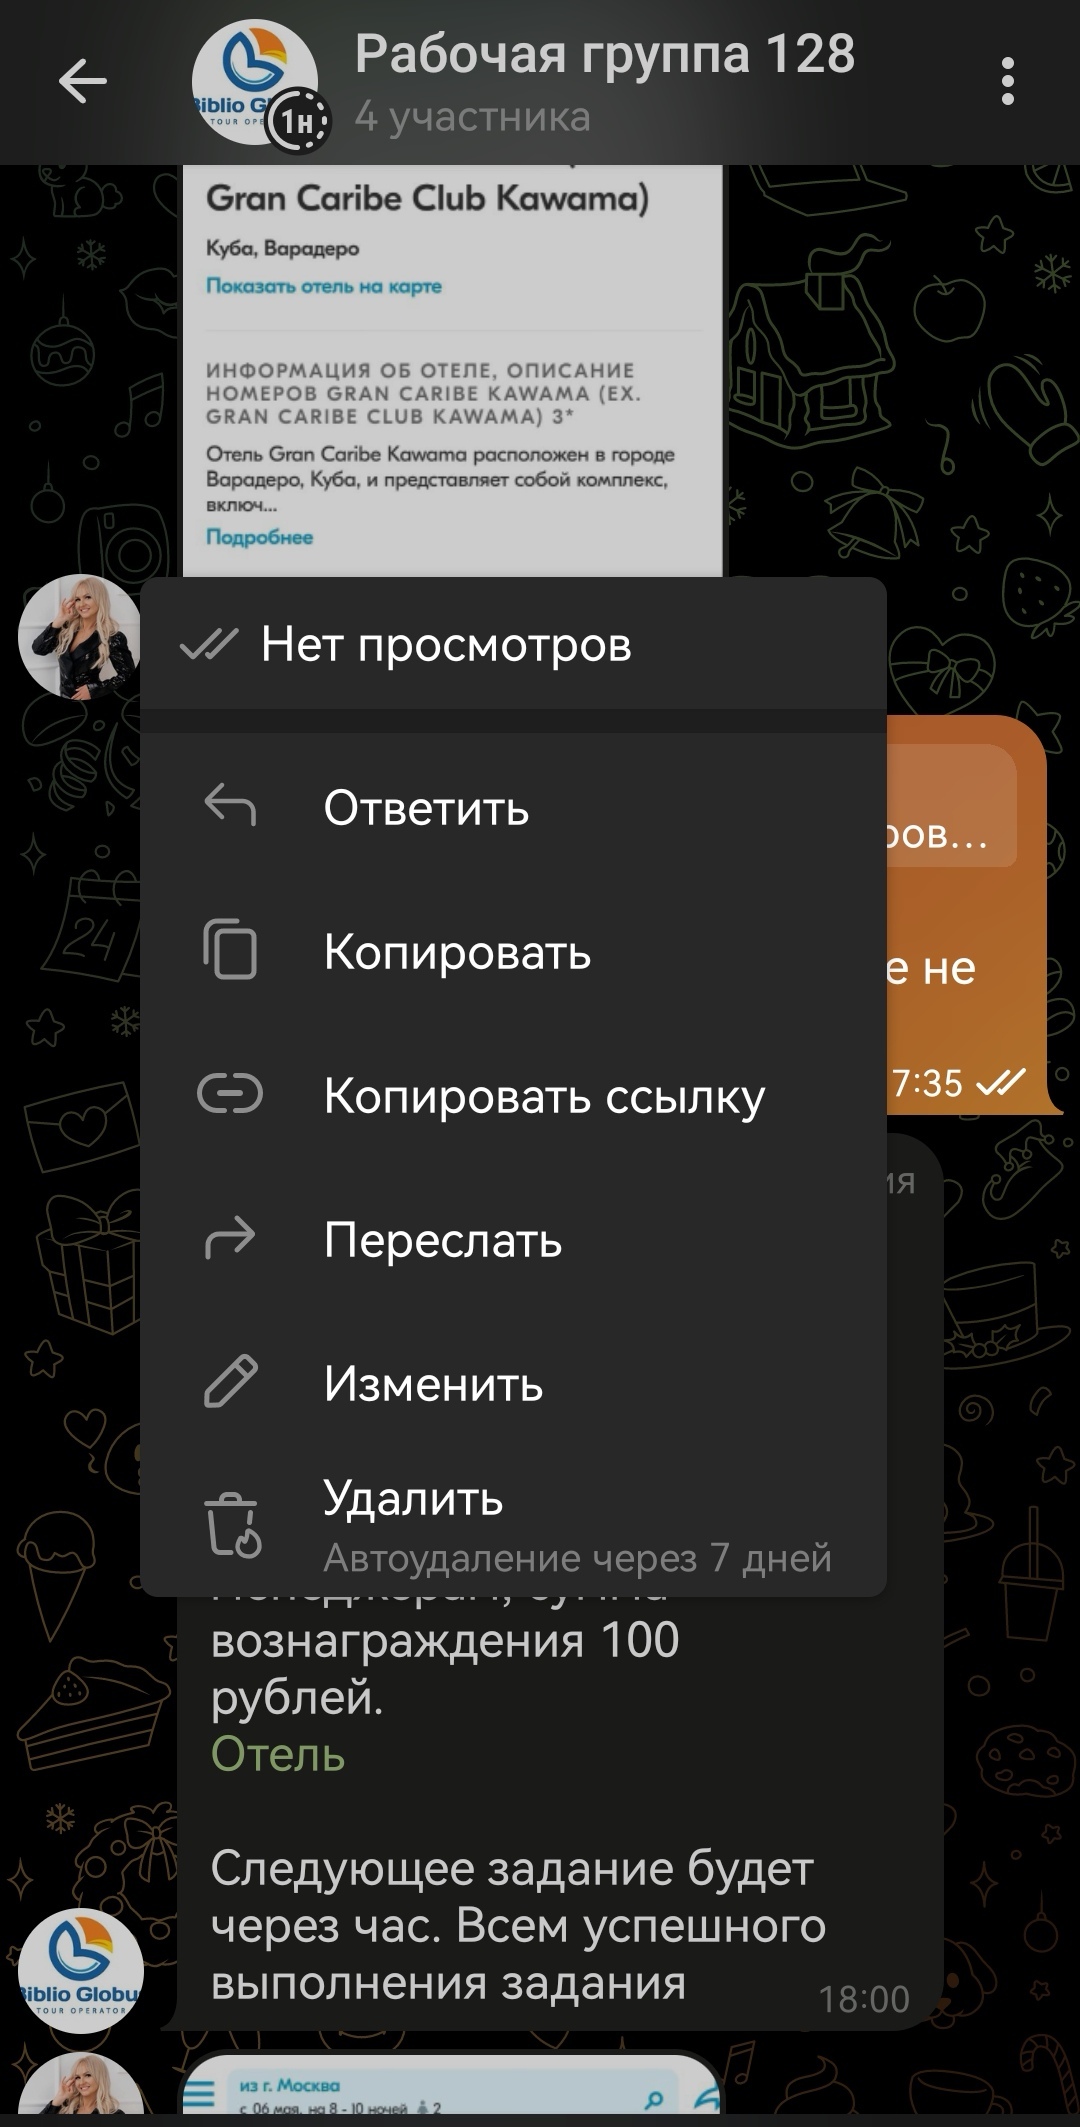Open the Gran Caribe Kawama hotel screenshot

click(452, 370)
